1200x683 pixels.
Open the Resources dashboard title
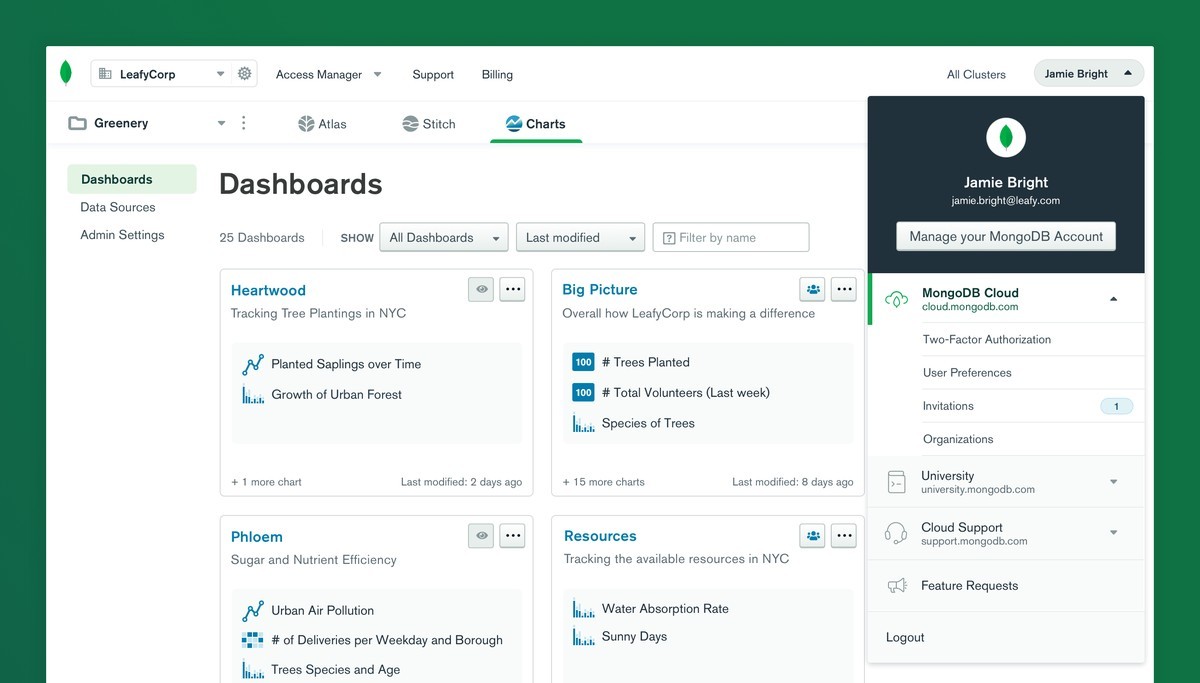click(600, 536)
